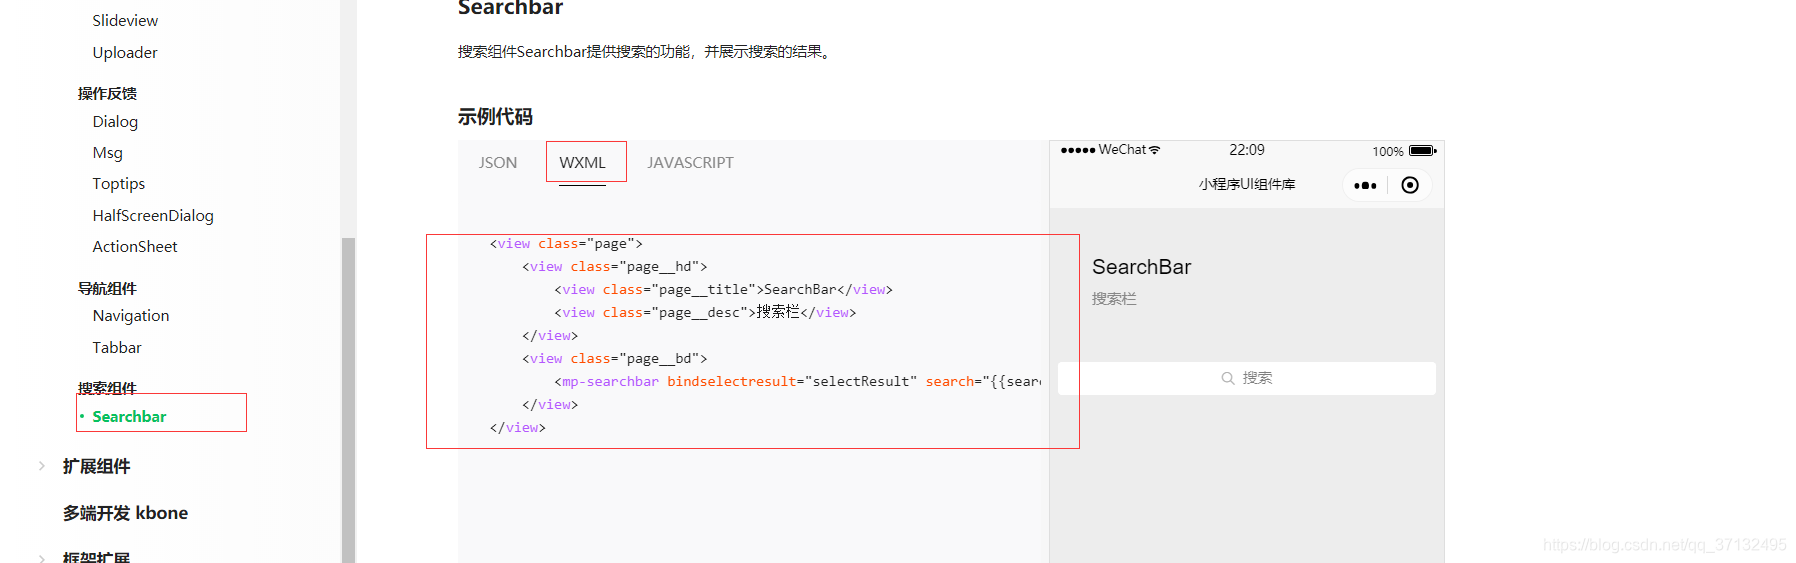Open the Slideview component page
The width and height of the screenshot is (1796, 563).
pyautogui.click(x=125, y=21)
